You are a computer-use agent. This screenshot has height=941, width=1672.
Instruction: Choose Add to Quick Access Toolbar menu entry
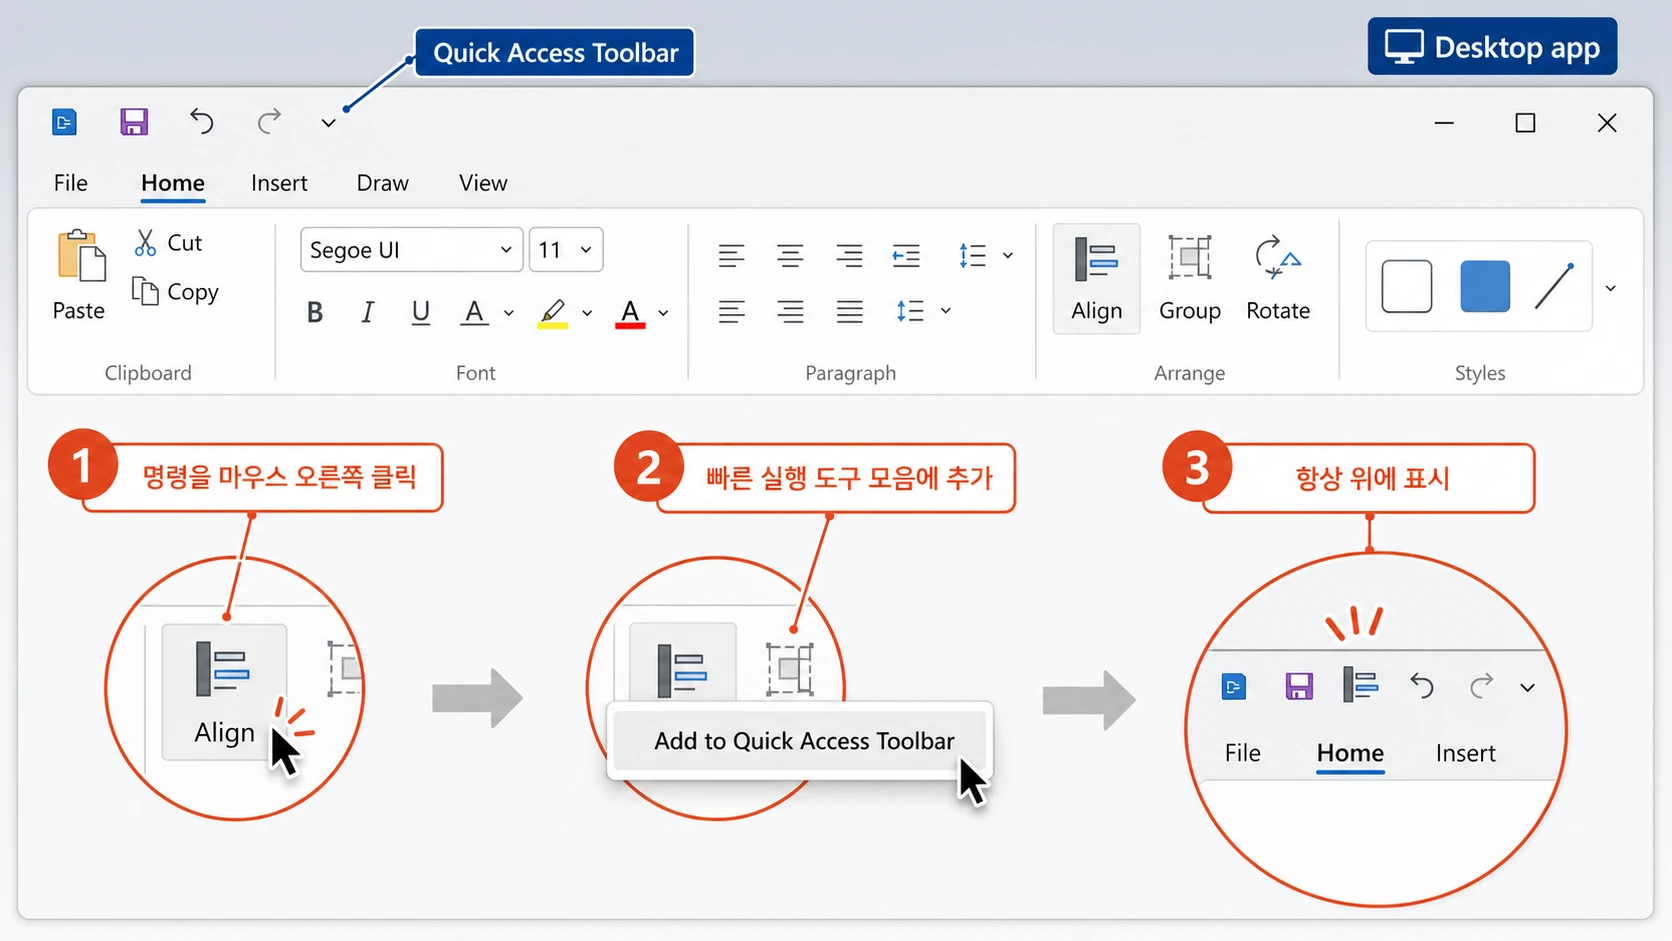[802, 741]
